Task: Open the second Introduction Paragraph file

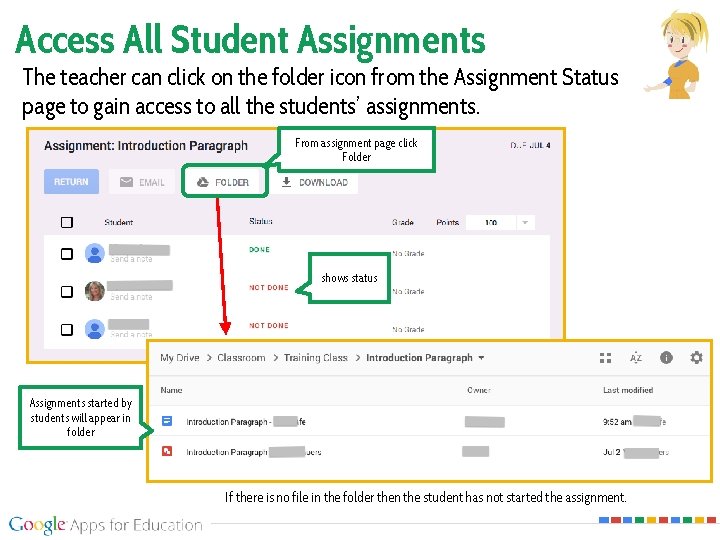Action: point(253,452)
